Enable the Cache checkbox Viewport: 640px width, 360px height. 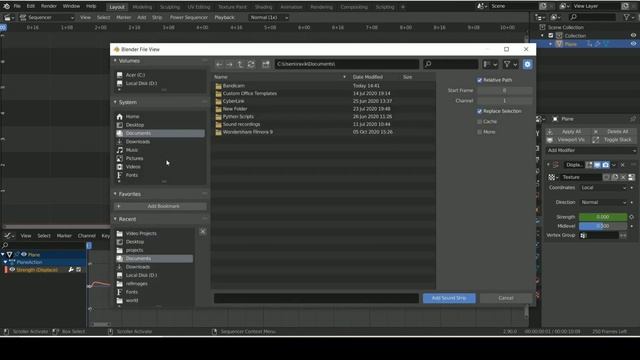[480, 122]
